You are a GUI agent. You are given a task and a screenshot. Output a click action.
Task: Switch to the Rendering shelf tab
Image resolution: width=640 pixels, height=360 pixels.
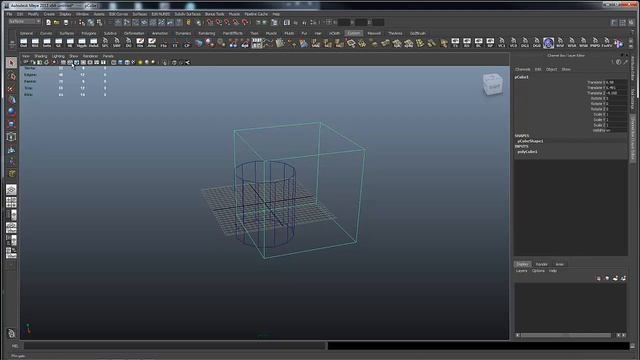207,33
